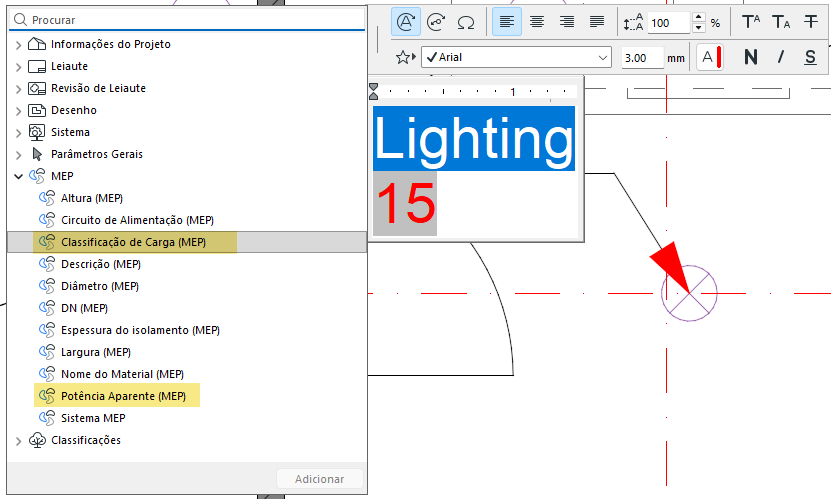Screen dimensions: 831x499
Task: Open the Arial font dropdown
Action: click(x=516, y=57)
